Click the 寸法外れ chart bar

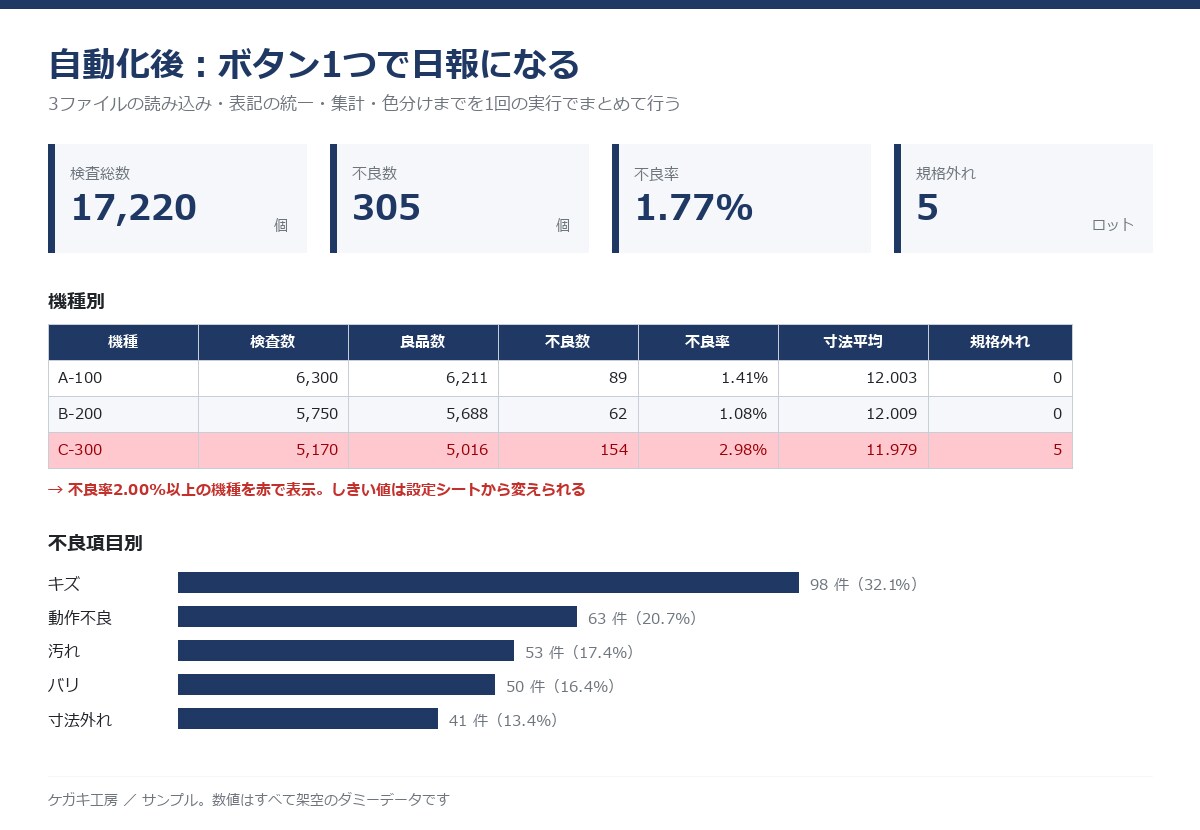[x=308, y=719]
